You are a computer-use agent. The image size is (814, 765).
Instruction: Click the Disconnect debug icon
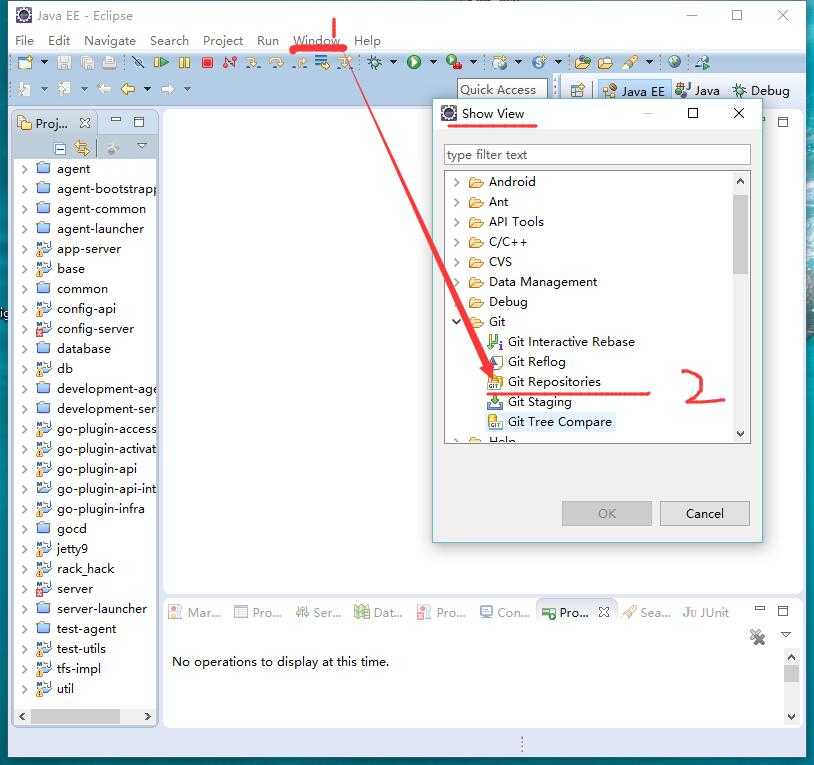coord(230,63)
